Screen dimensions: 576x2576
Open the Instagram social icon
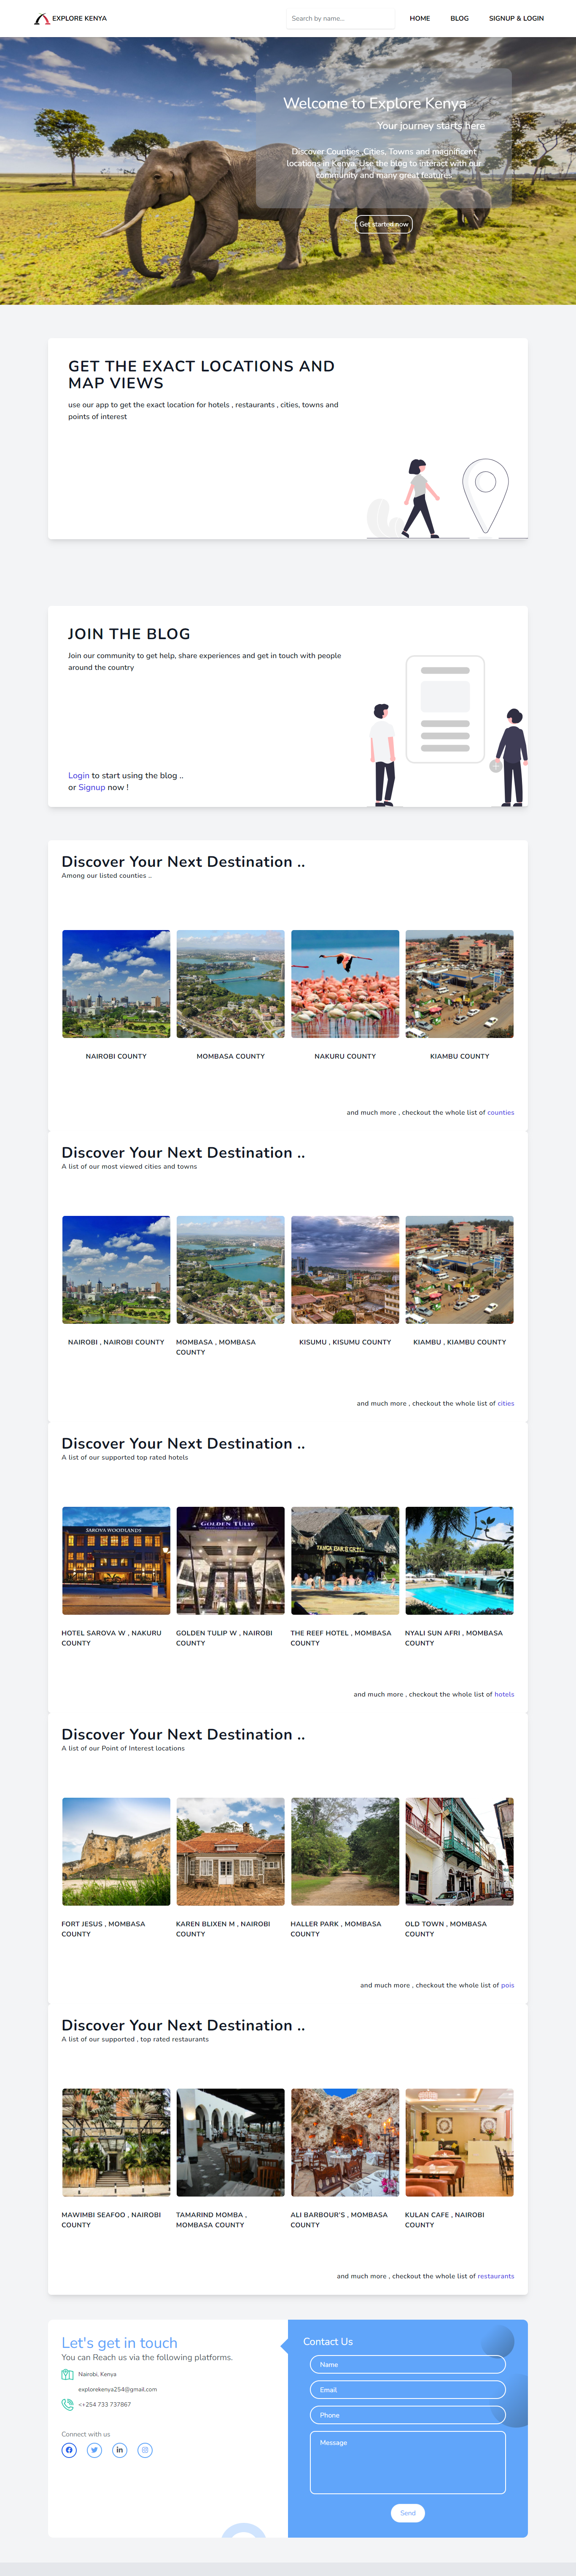[145, 2449]
